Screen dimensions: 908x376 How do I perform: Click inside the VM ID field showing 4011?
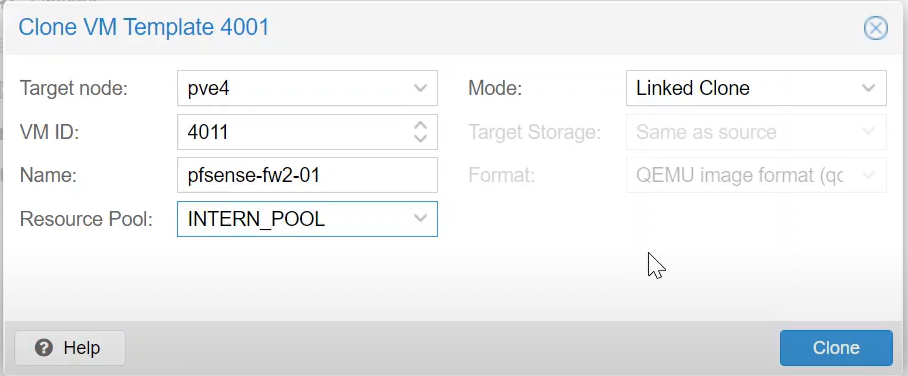[294, 132]
